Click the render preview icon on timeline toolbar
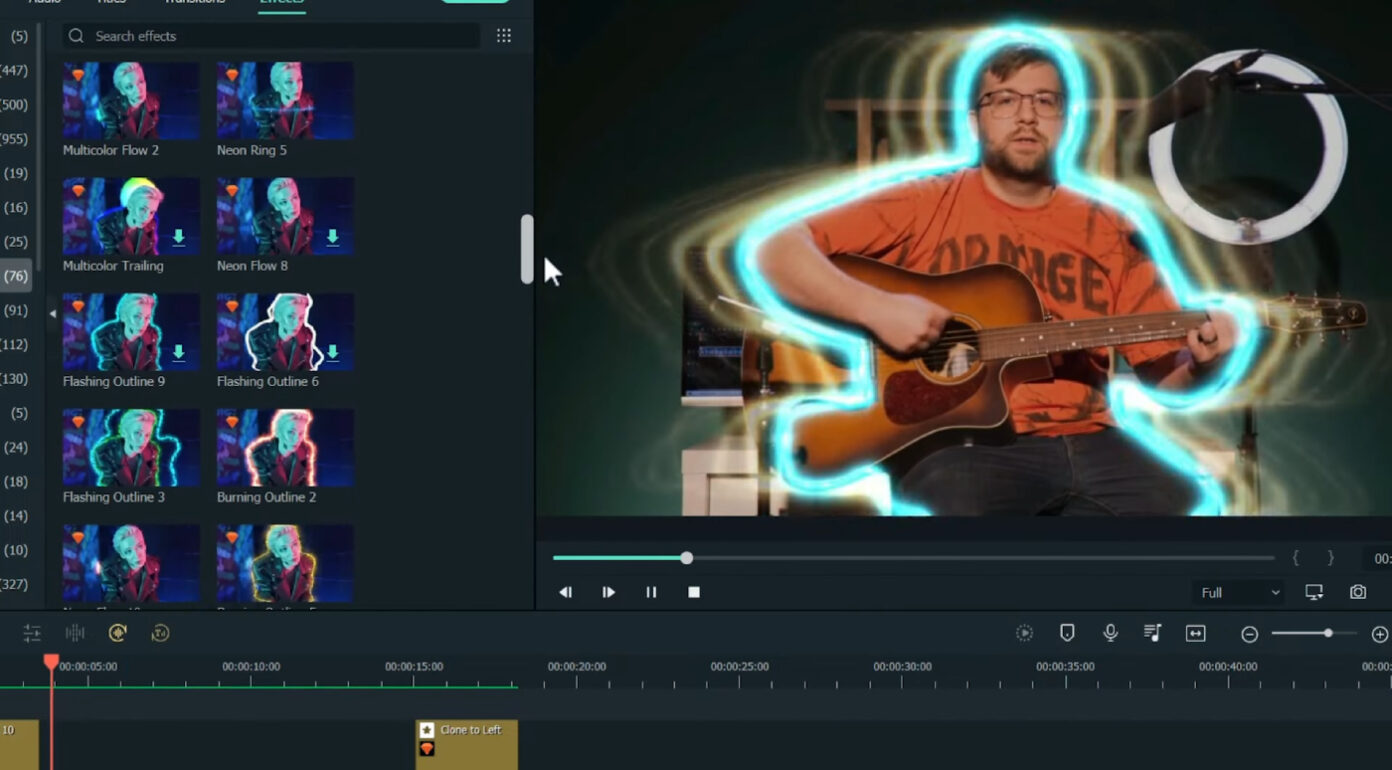The width and height of the screenshot is (1392, 770). coord(1024,633)
